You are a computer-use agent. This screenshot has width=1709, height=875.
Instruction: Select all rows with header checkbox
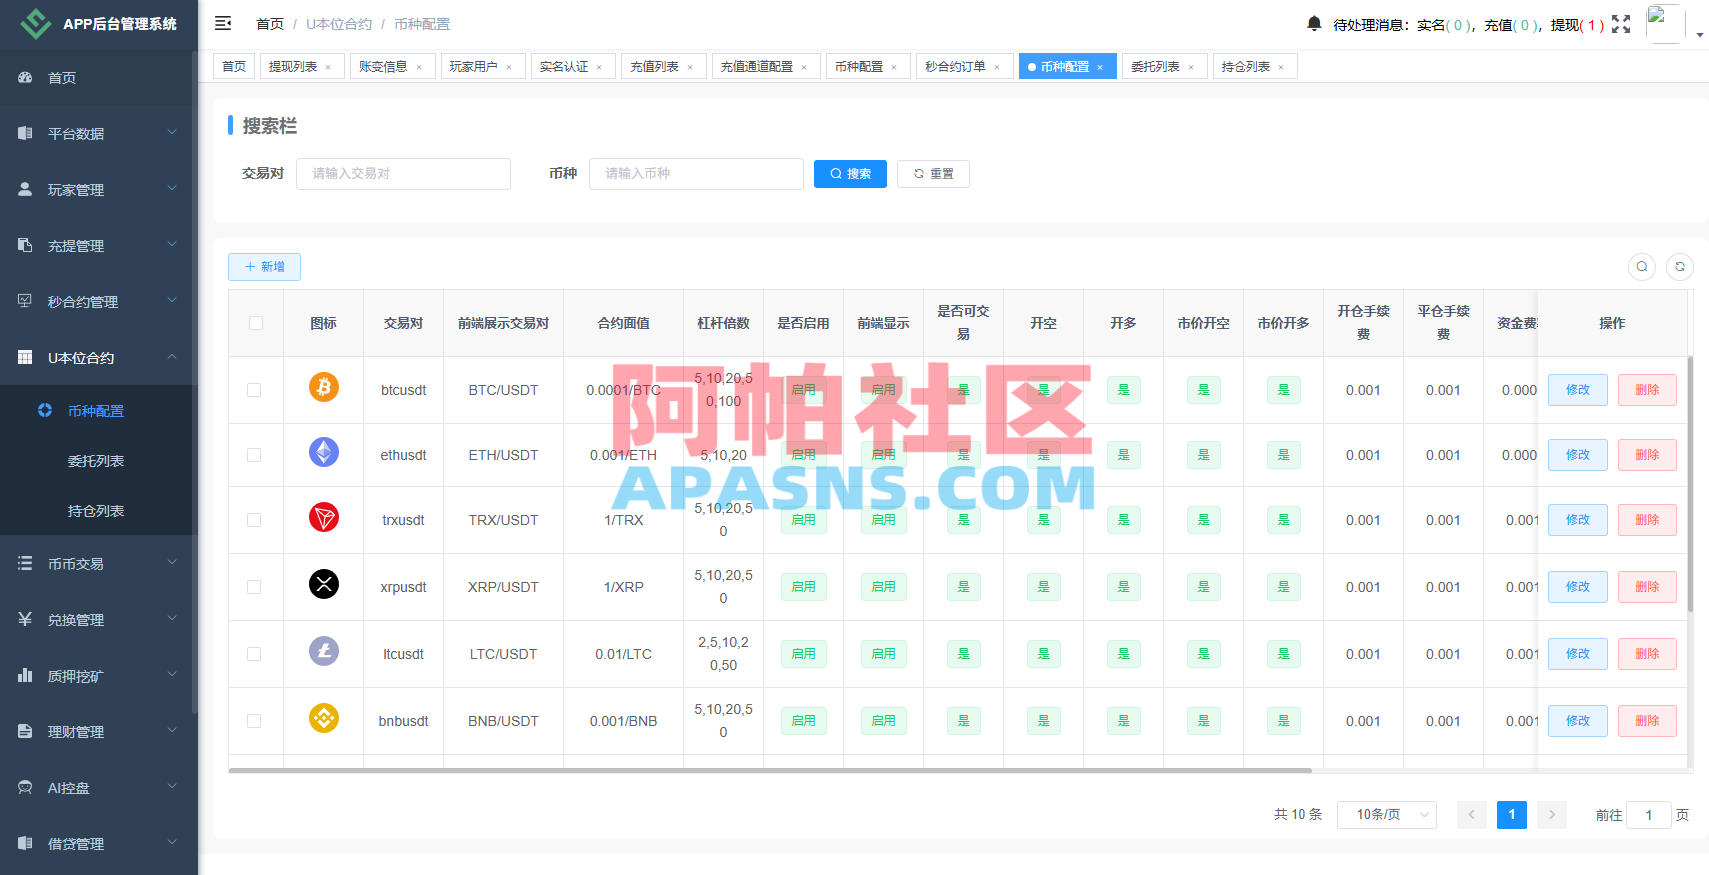click(x=256, y=323)
